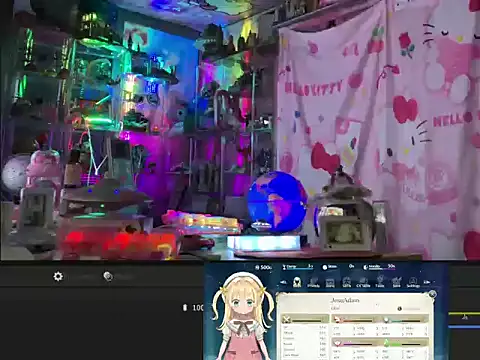Click the heart stat header icon
The height and width of the screenshot is (360, 480).
click(x=337, y=343)
